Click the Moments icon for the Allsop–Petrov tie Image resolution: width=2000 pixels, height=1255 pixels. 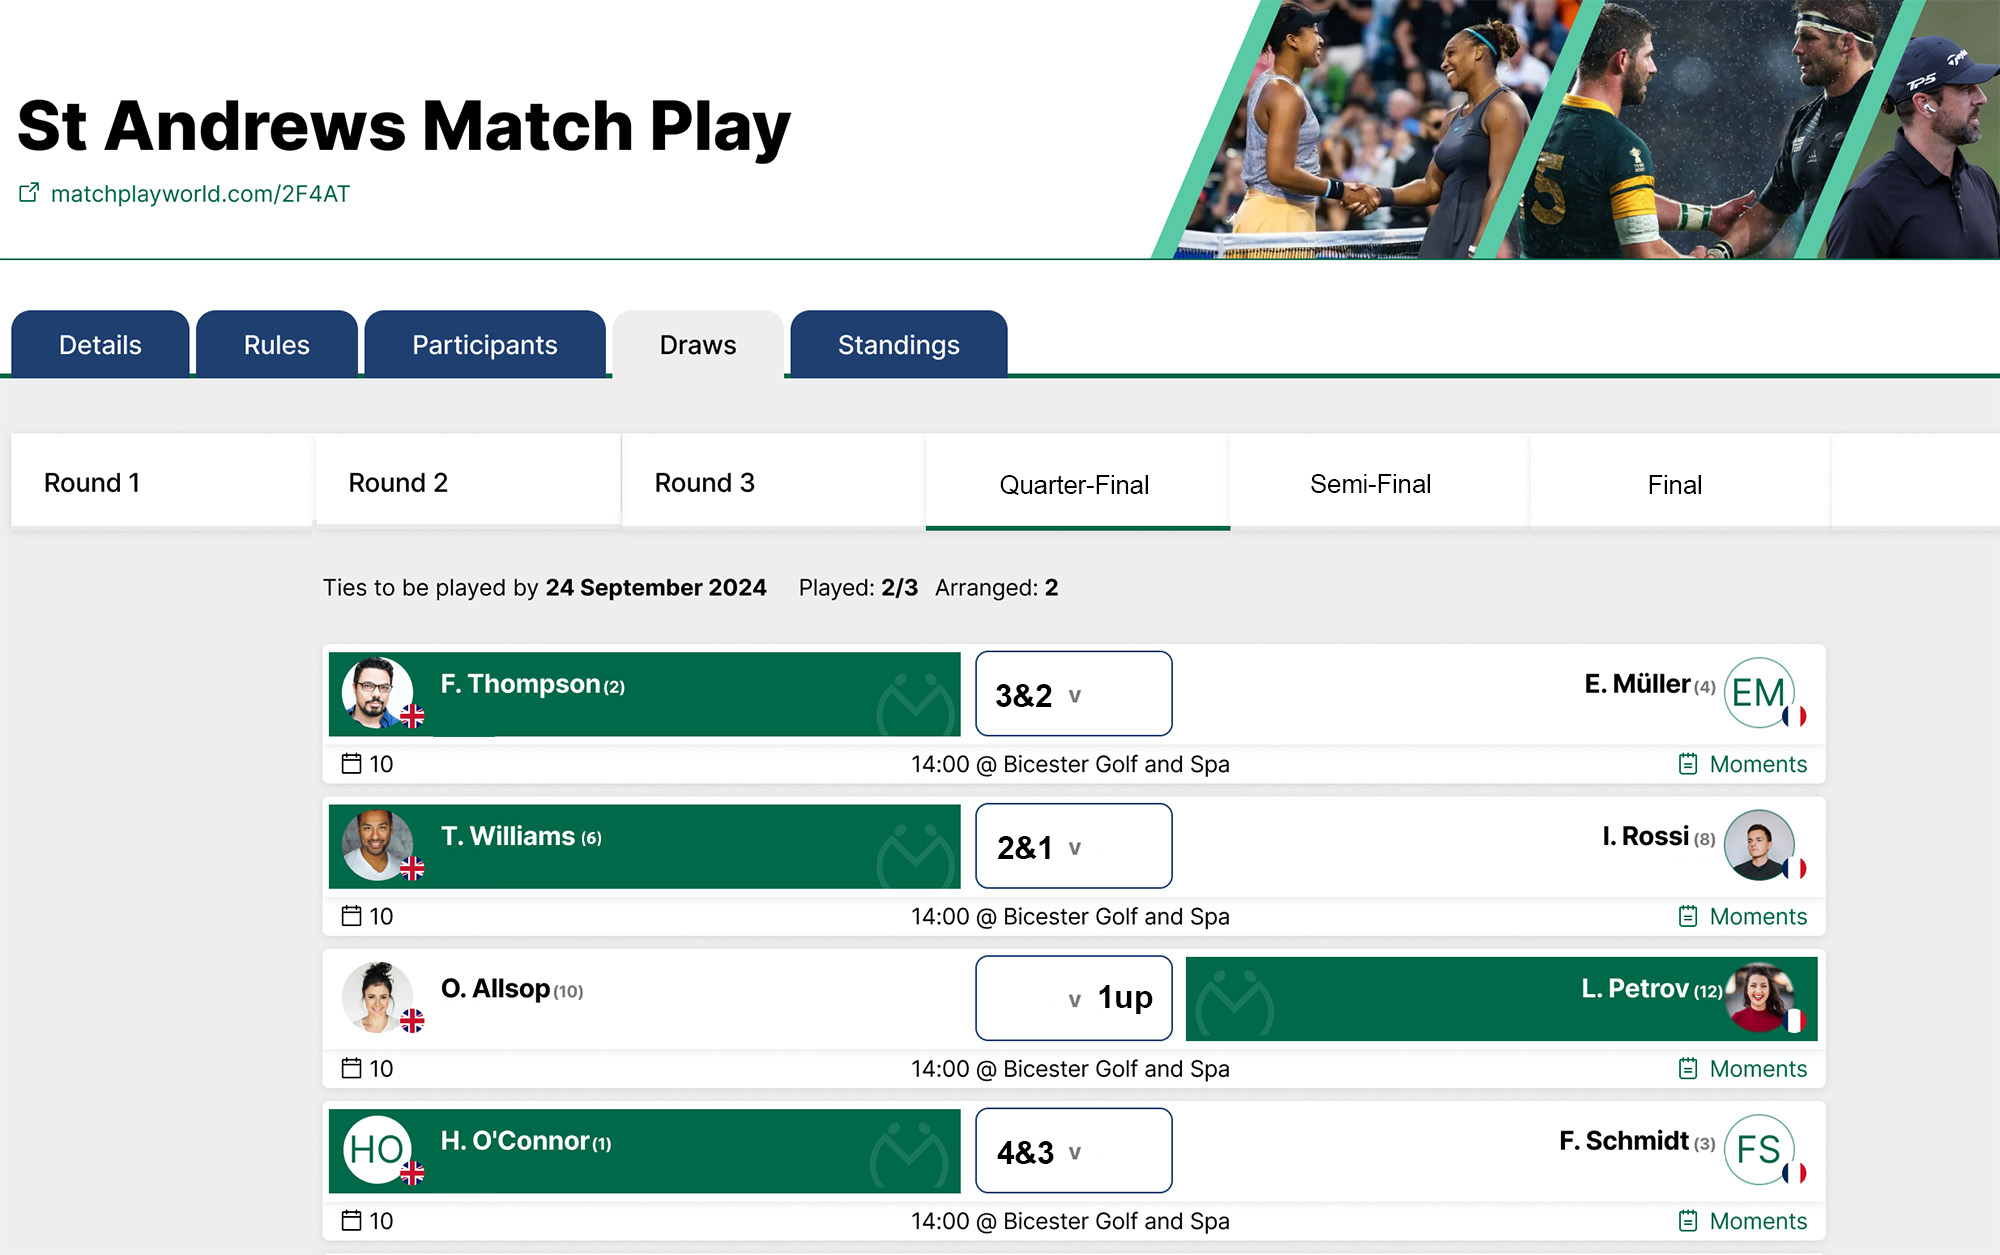tap(1687, 1068)
